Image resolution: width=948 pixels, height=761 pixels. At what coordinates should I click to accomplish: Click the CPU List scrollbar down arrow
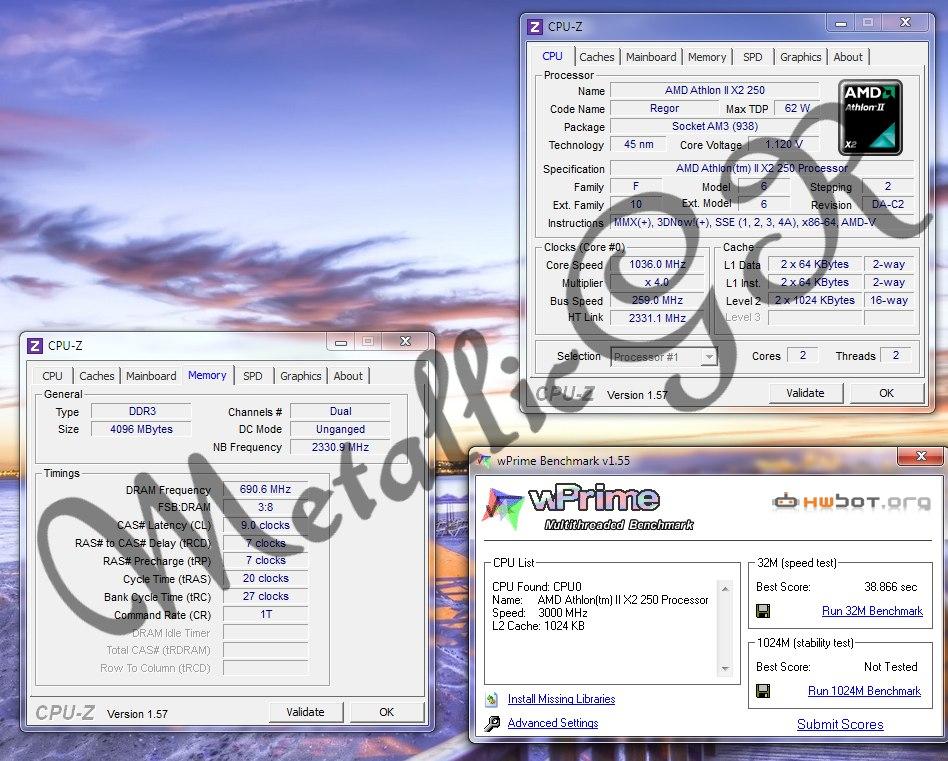tap(725, 669)
